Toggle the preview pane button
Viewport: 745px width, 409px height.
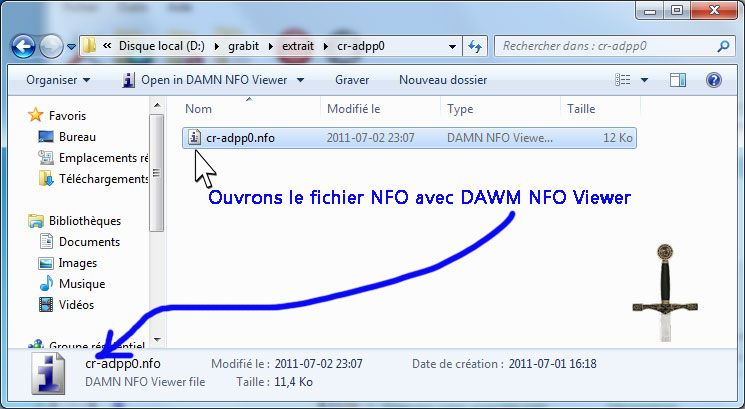pos(678,80)
